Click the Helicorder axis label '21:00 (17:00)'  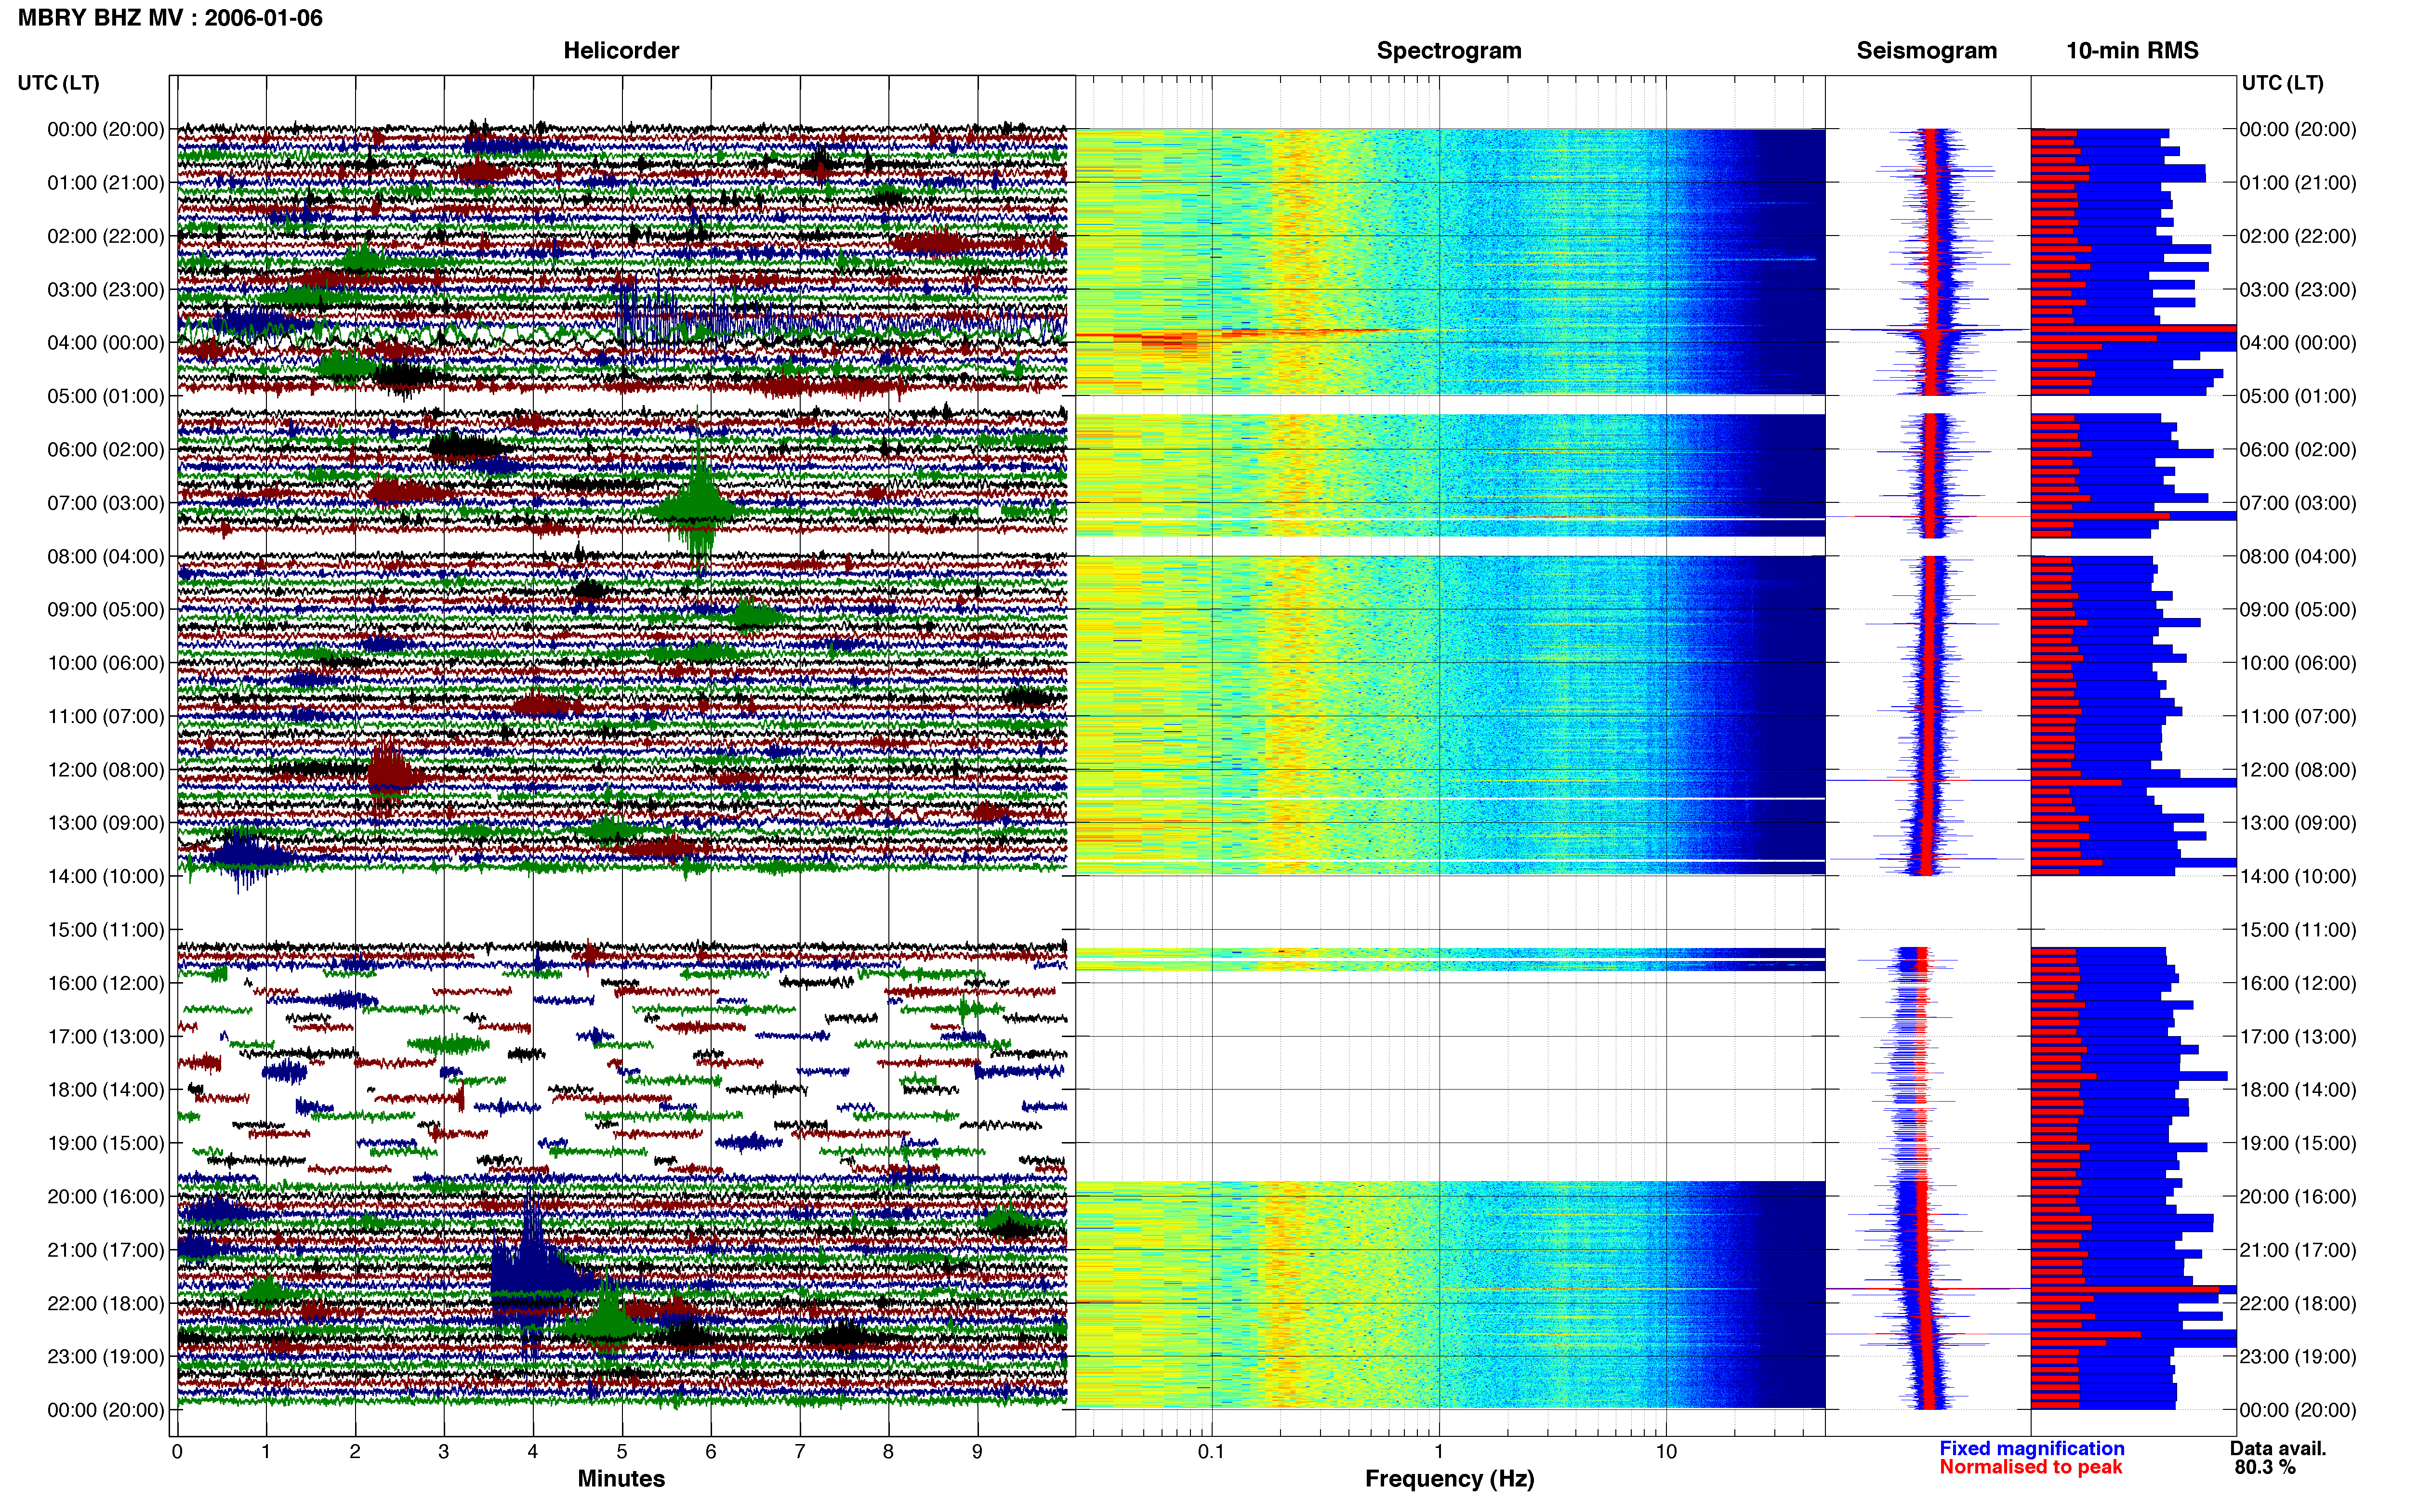point(106,1250)
